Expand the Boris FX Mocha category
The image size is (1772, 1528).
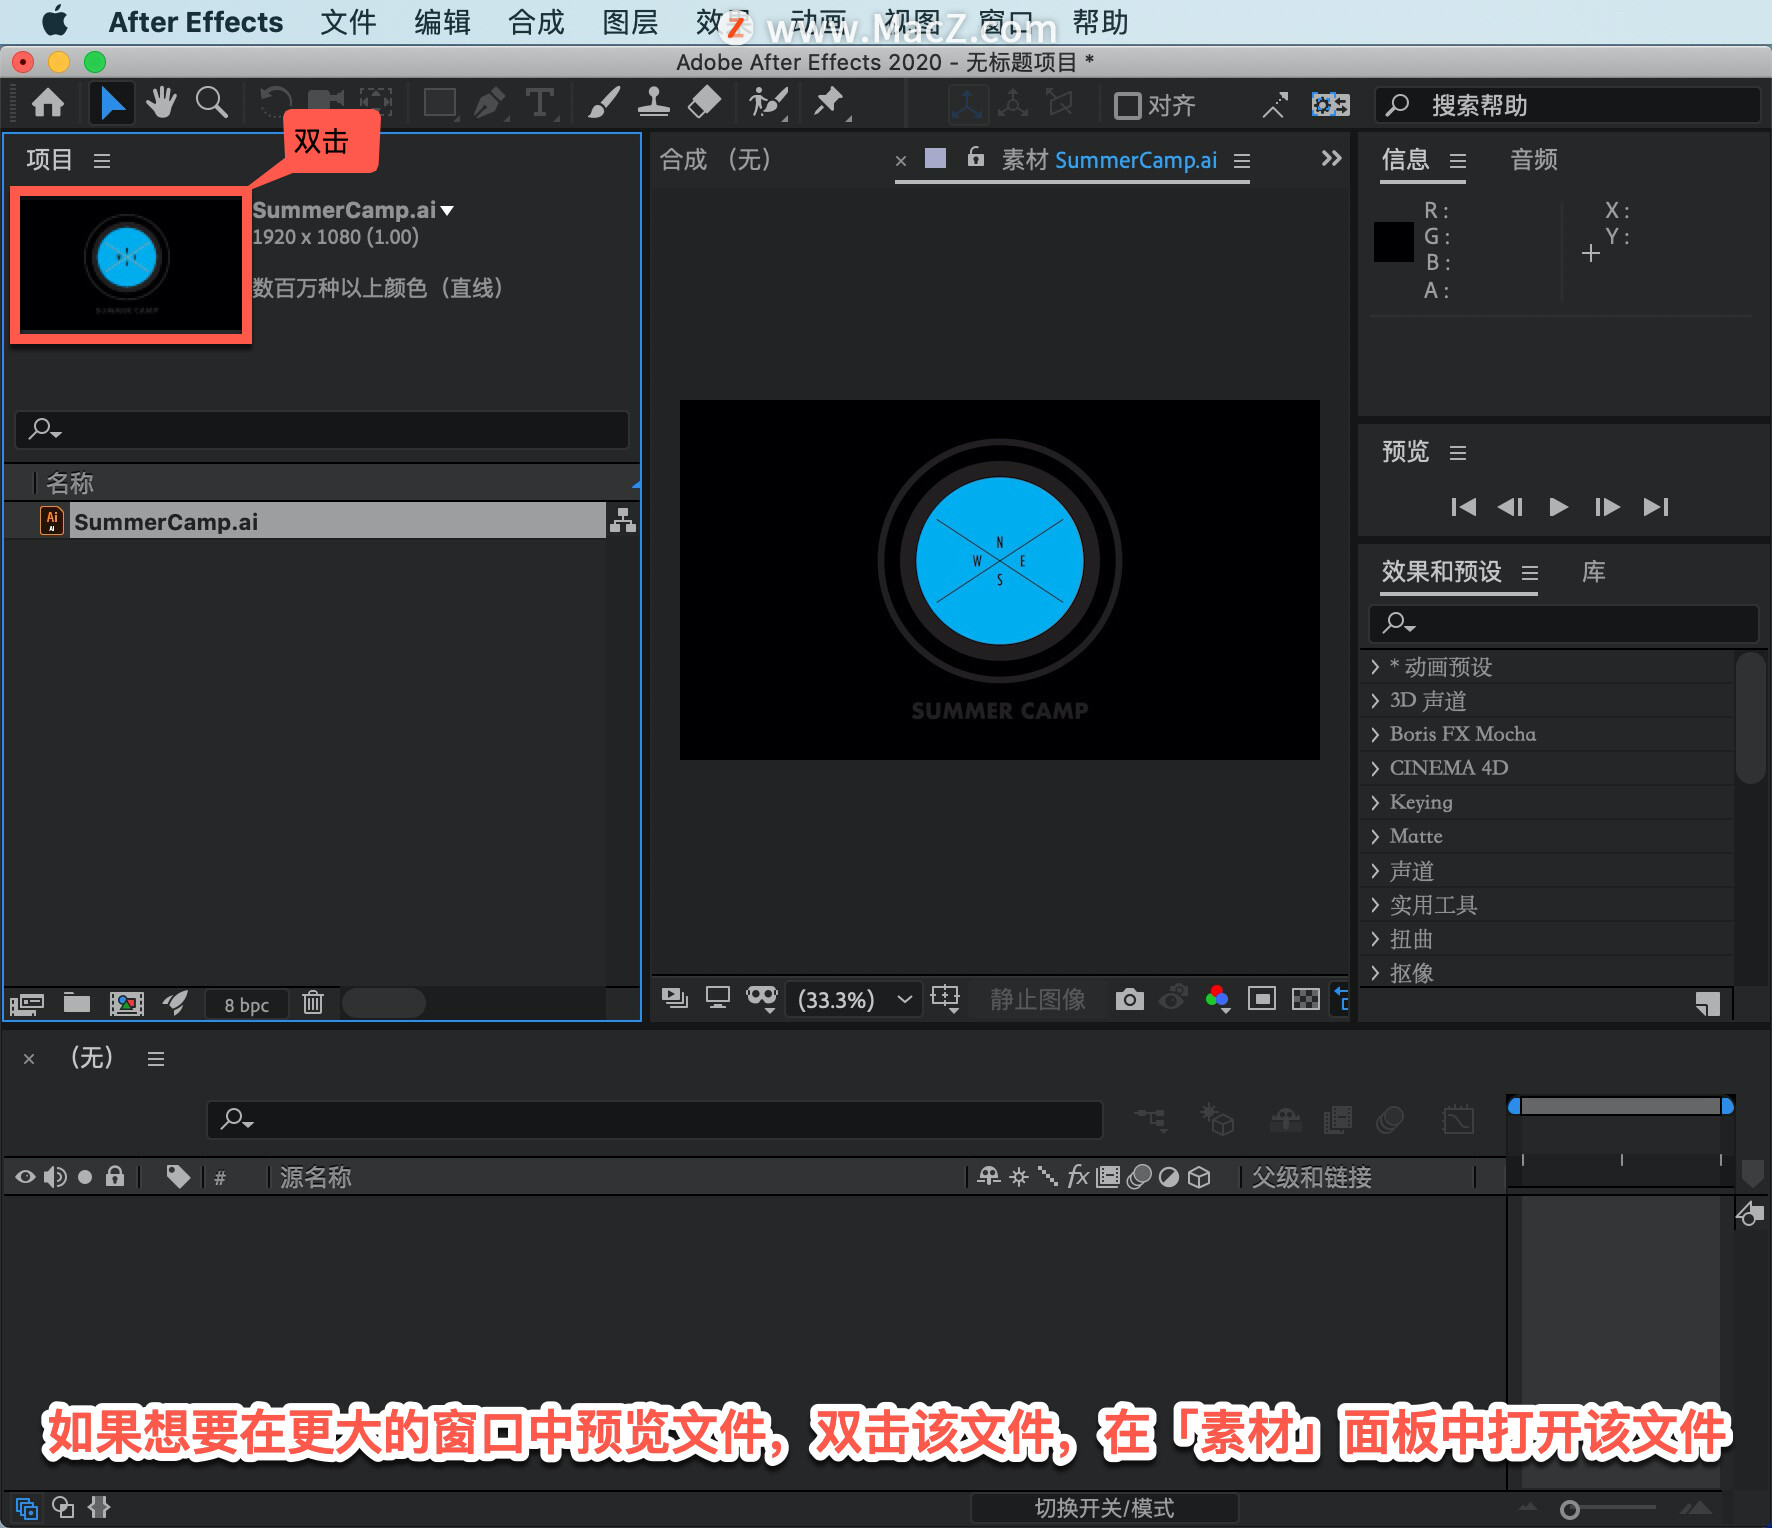(1375, 735)
